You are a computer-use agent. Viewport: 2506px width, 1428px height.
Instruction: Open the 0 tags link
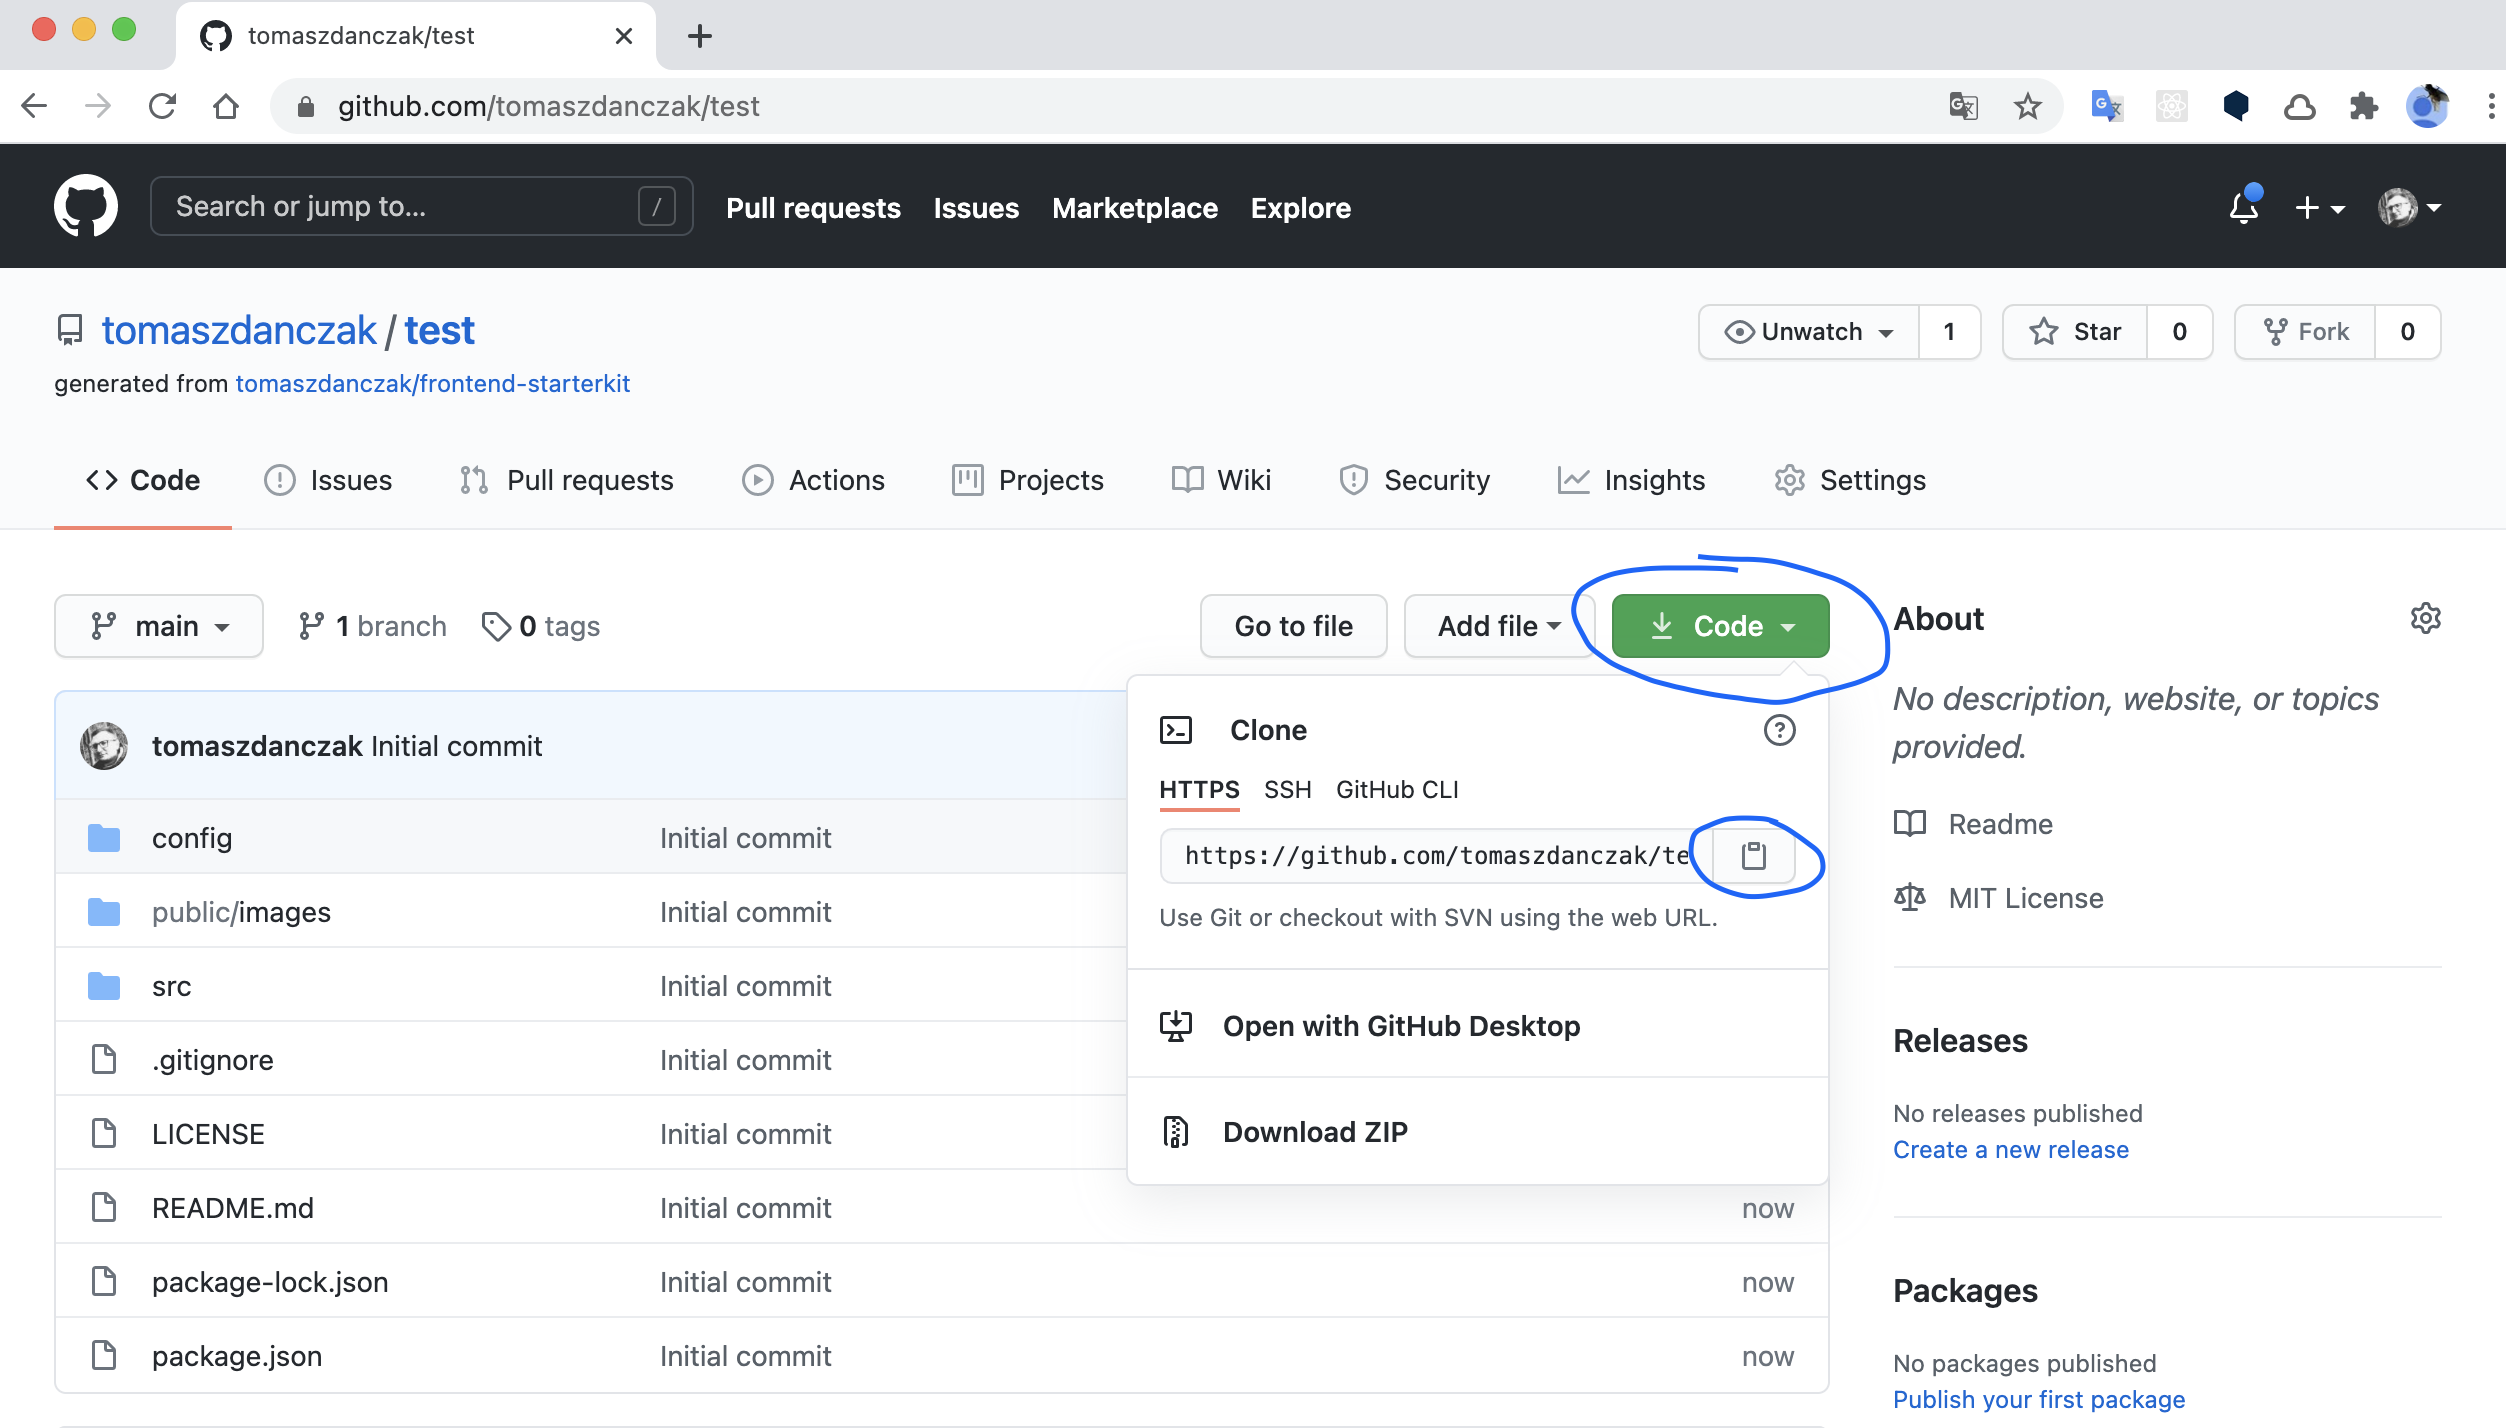[x=541, y=626]
